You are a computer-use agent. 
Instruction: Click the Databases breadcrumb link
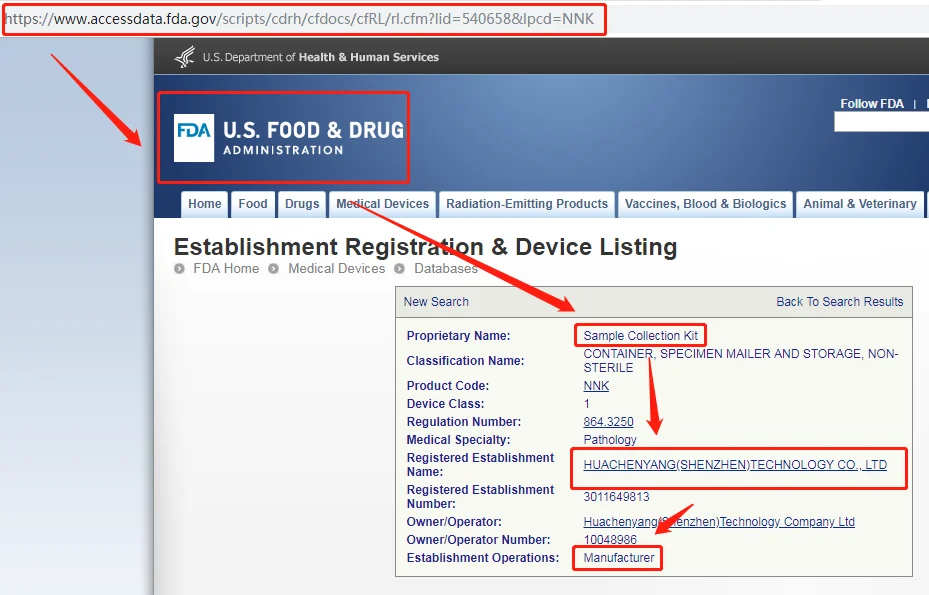(x=446, y=268)
